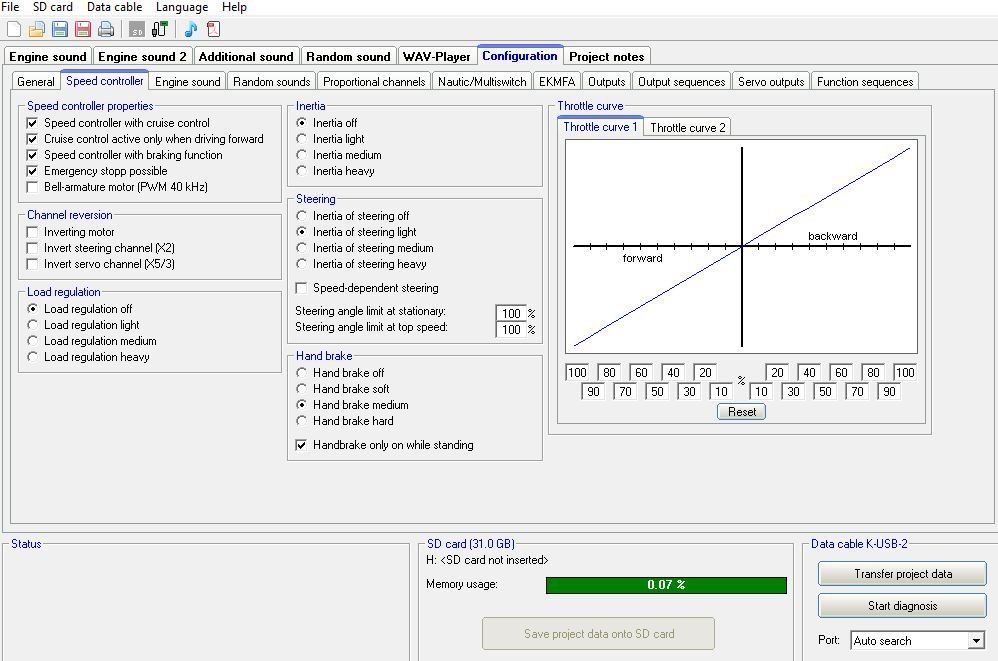This screenshot has height=661, width=998.
Task: Select Hand brake hard option
Action: point(302,421)
